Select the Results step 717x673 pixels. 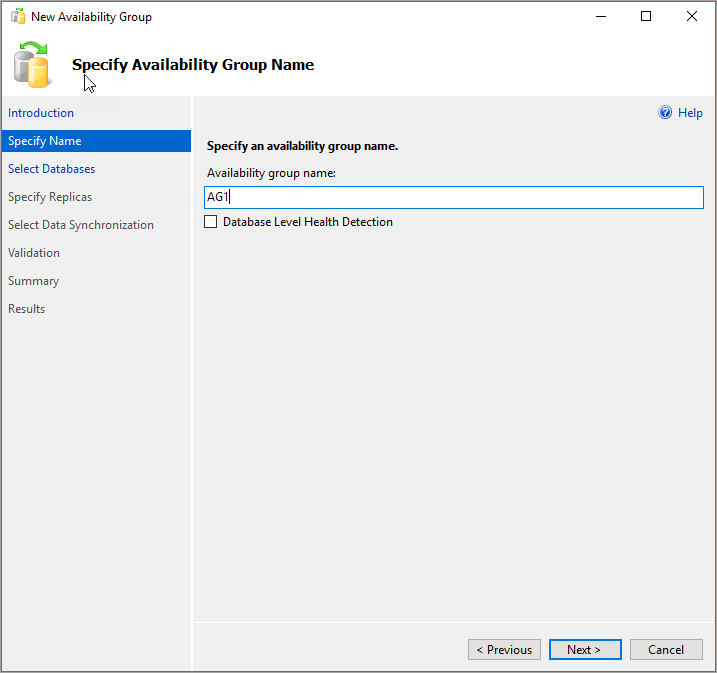pos(27,309)
